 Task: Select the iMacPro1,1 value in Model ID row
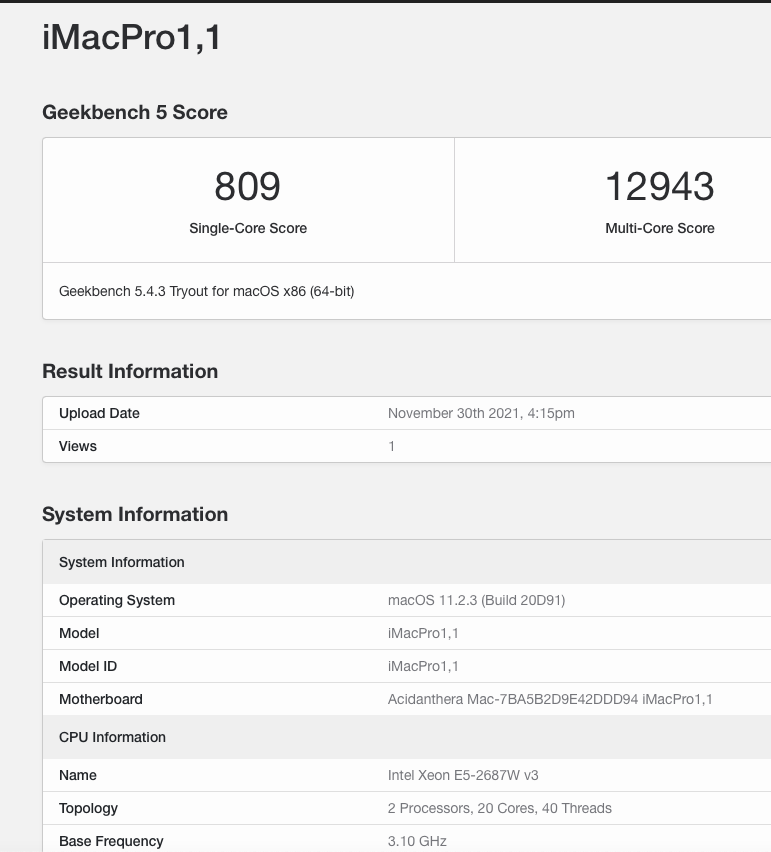coord(423,667)
